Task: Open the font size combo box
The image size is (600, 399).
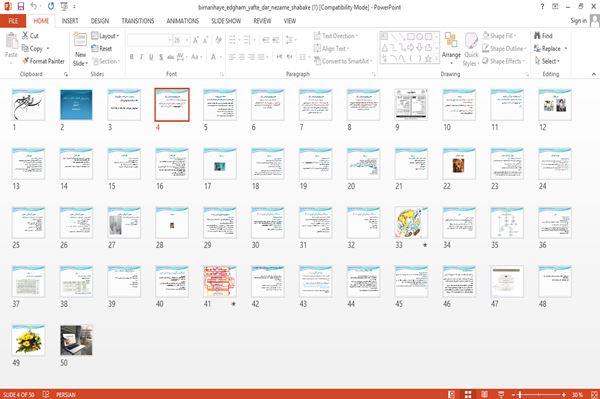Action: pyautogui.click(x=181, y=40)
